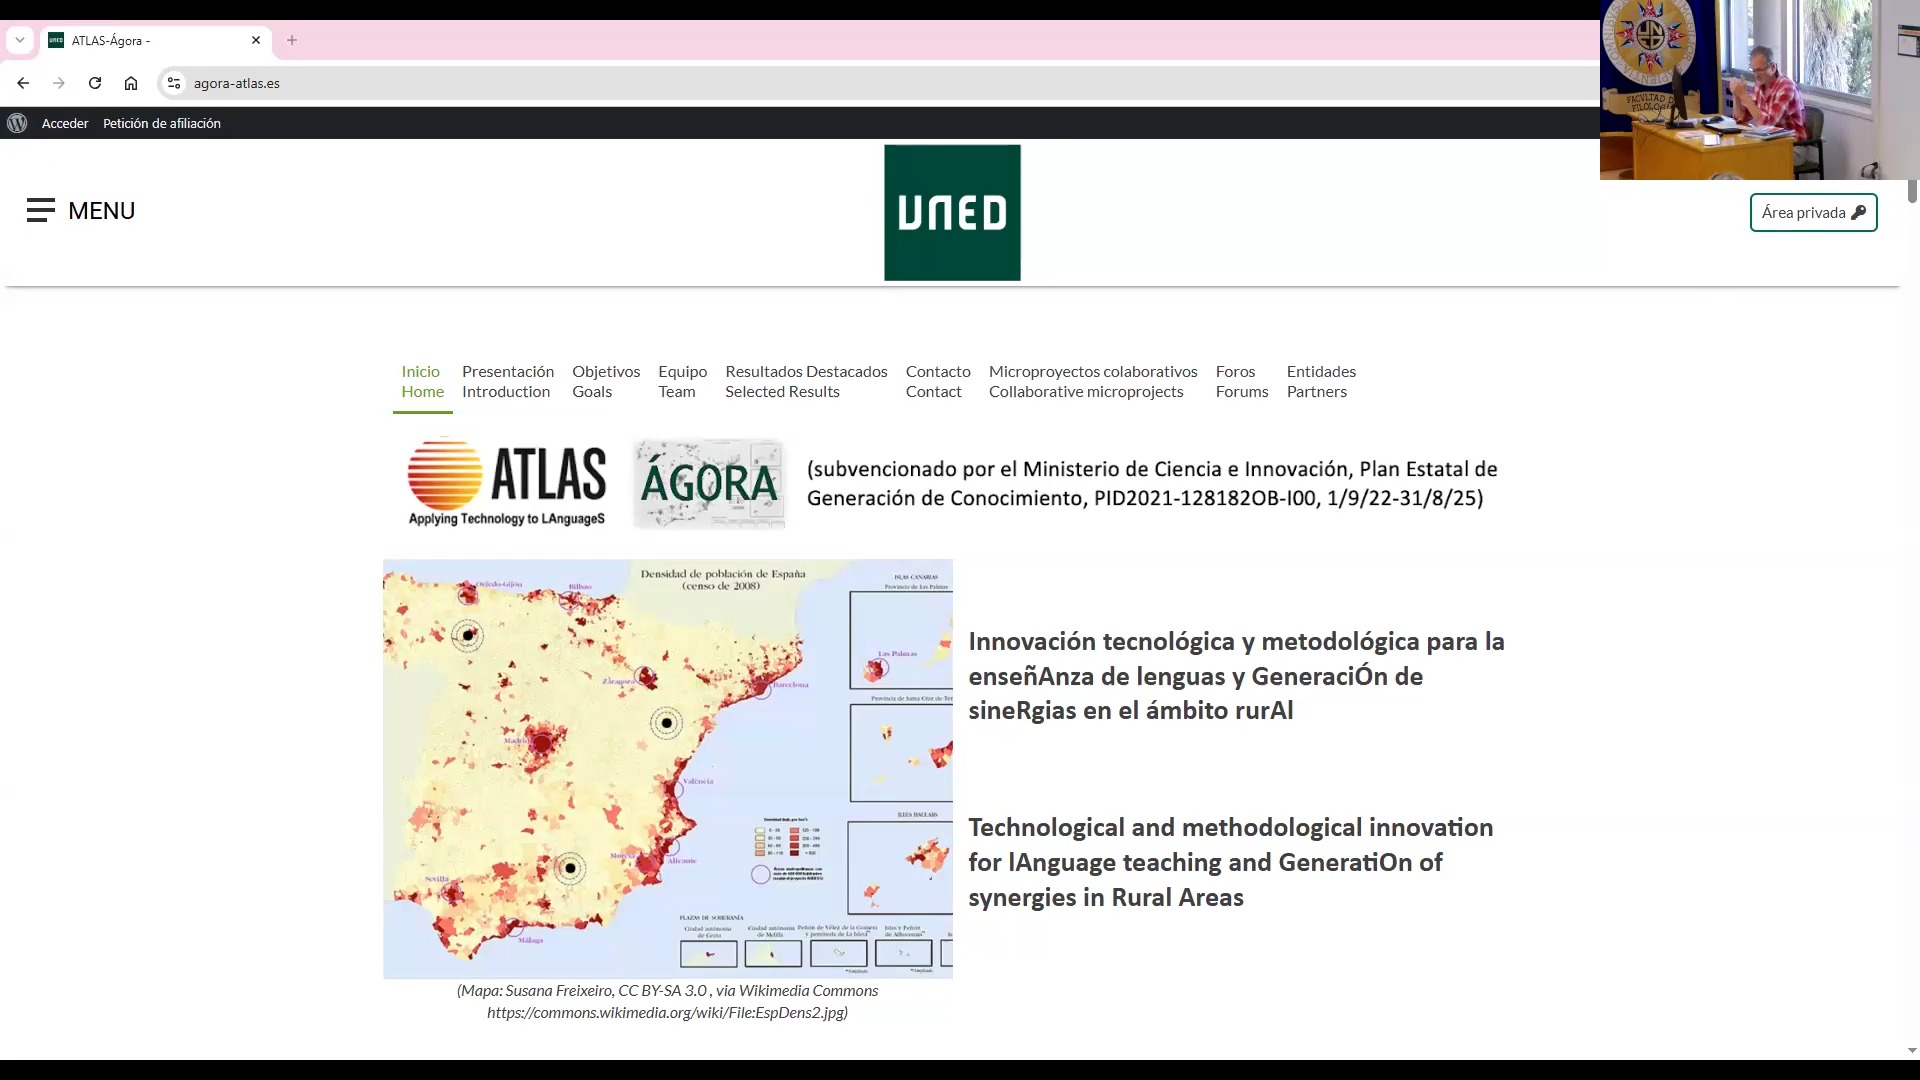The image size is (1920, 1080).
Task: Open Entidades Partners menu item
Action: 1321,381
